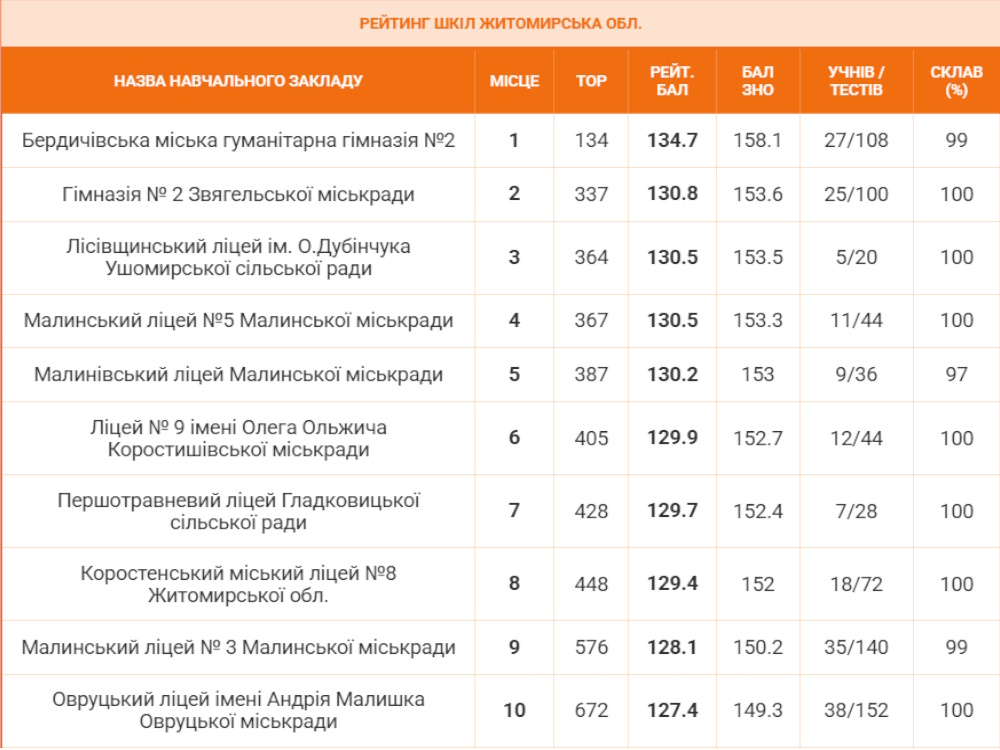This screenshot has height=750, width=1000.
Task: Click the 'Рейтинг шкіл Житомирська обл.' title
Action: point(500,23)
